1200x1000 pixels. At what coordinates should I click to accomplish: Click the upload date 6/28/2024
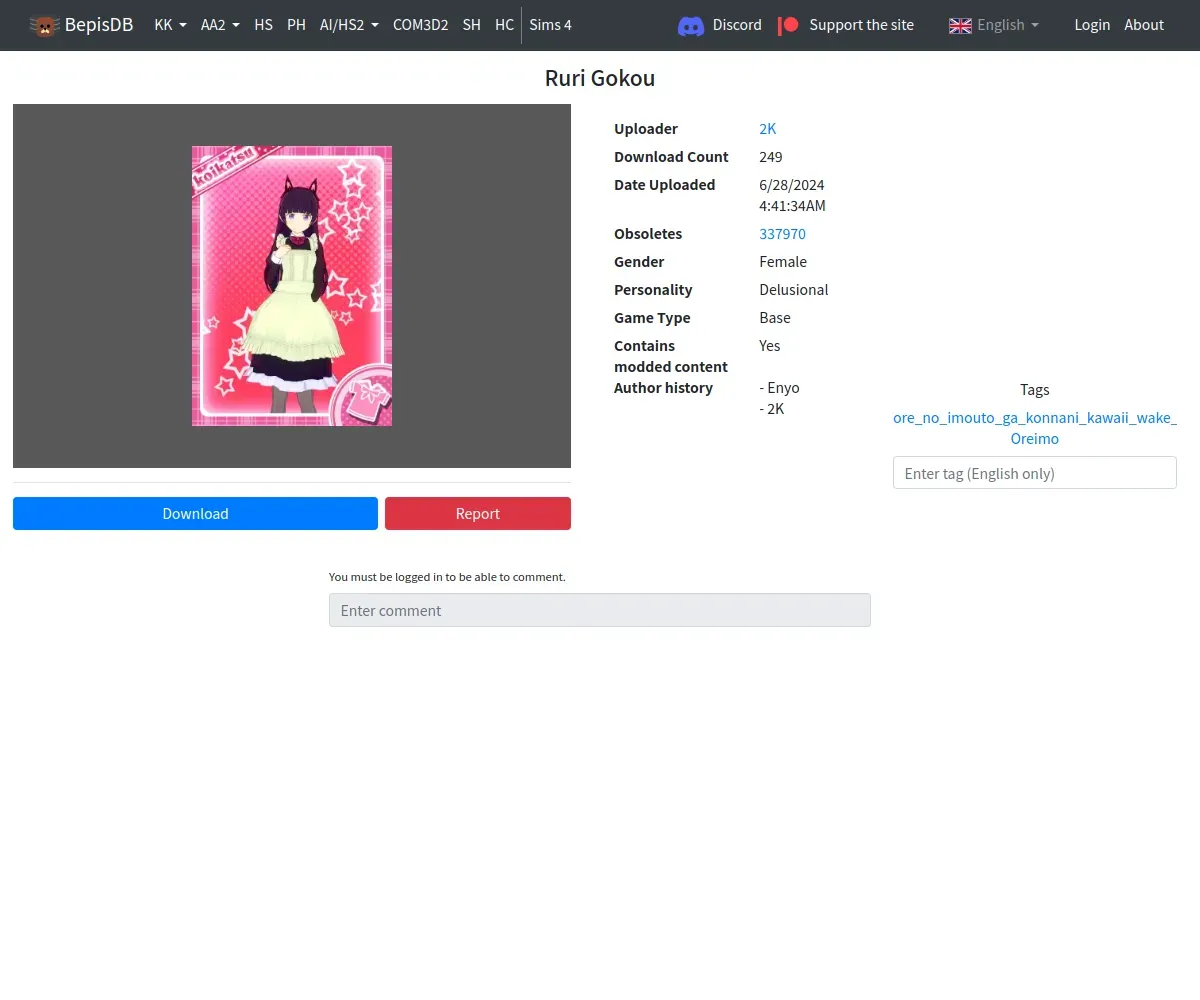pos(792,185)
